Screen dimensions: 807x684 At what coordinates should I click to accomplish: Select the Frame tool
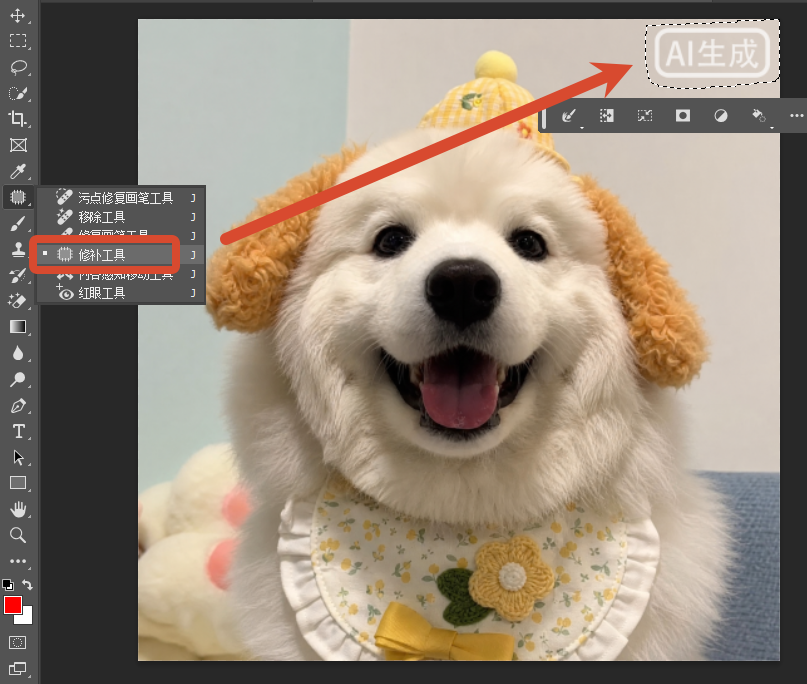pyautogui.click(x=18, y=145)
